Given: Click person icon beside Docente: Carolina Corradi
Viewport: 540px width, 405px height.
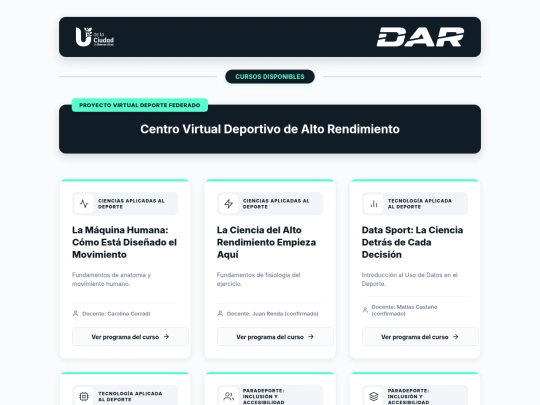Looking at the screenshot, I should click(75, 313).
